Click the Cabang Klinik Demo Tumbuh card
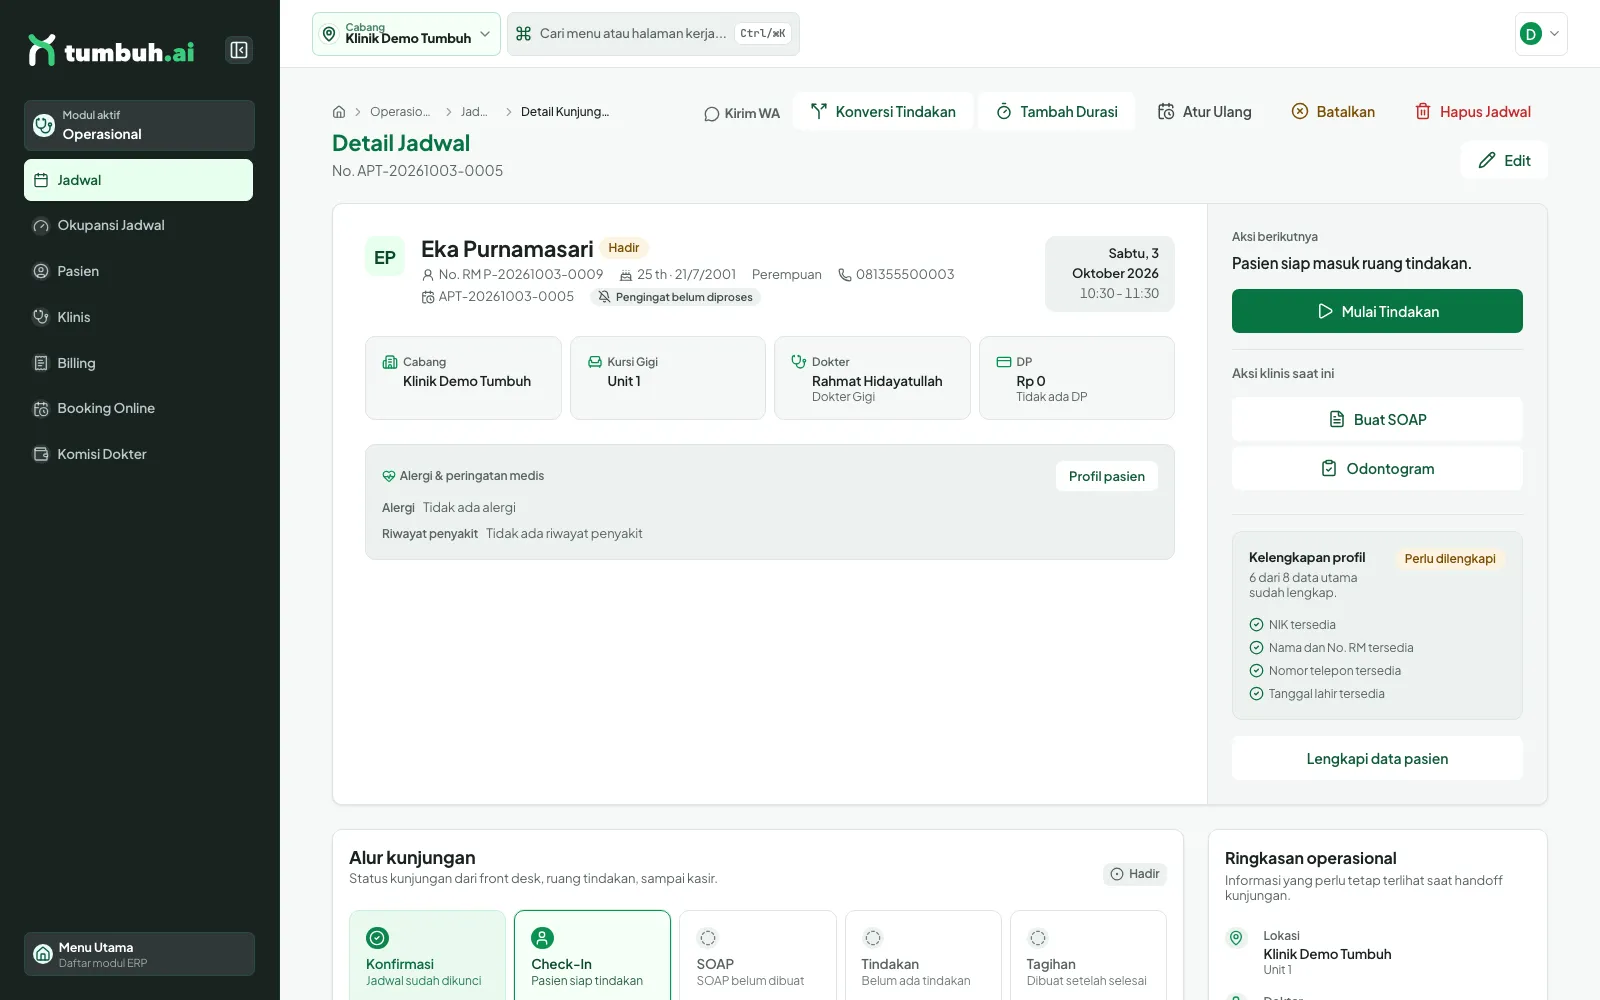Image resolution: width=1600 pixels, height=1000 pixels. pyautogui.click(x=463, y=378)
